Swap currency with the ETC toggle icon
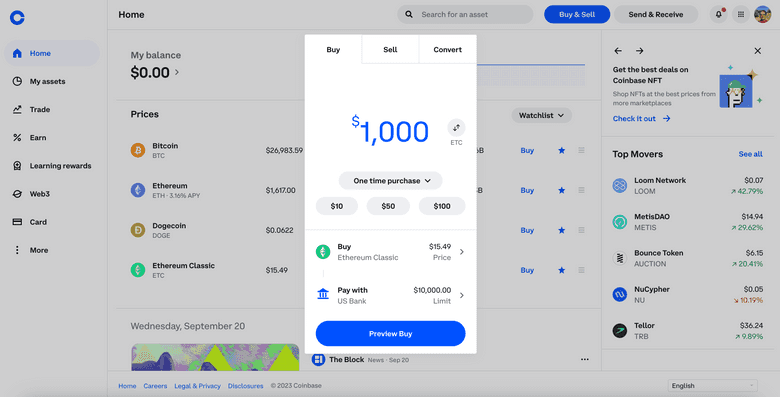The height and width of the screenshot is (397, 780). click(456, 128)
